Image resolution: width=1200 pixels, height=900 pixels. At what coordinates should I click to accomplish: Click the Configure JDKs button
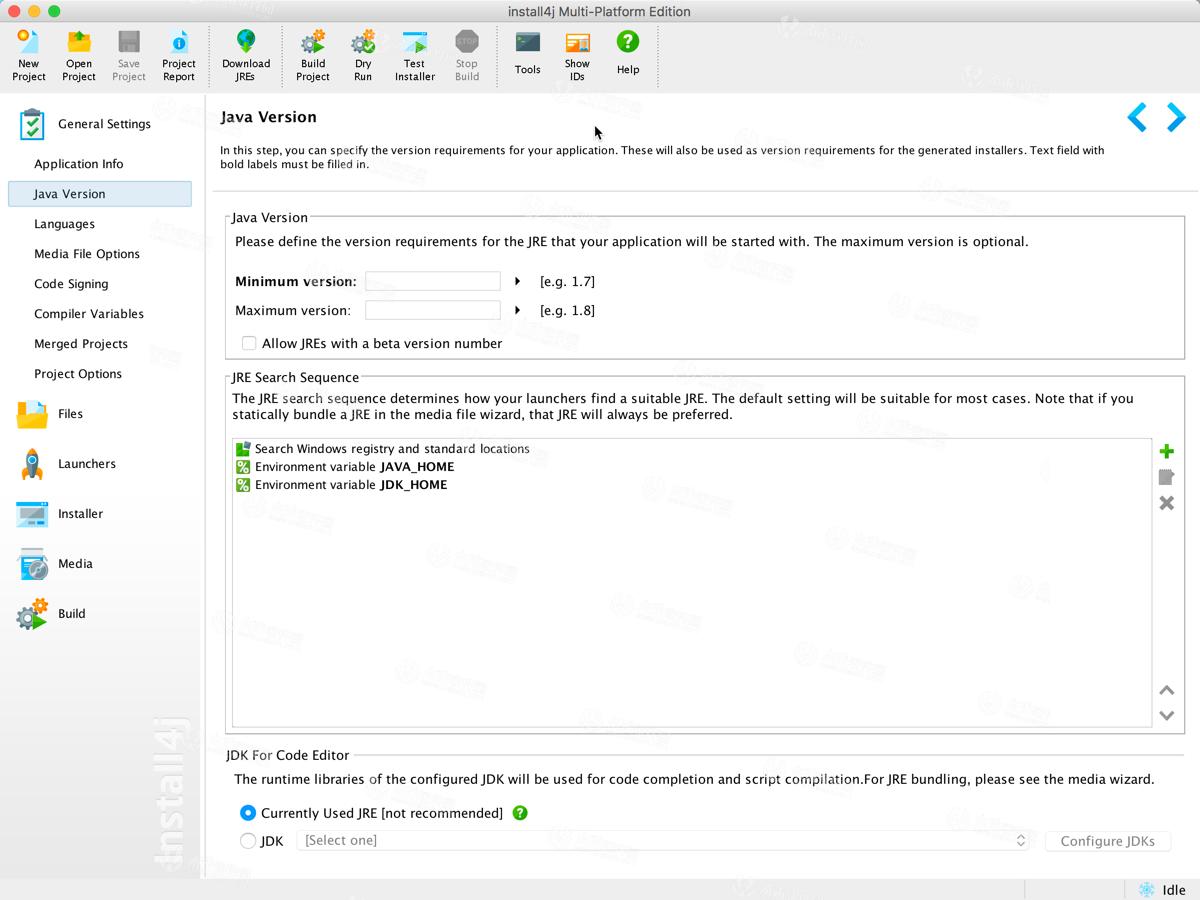[1107, 841]
